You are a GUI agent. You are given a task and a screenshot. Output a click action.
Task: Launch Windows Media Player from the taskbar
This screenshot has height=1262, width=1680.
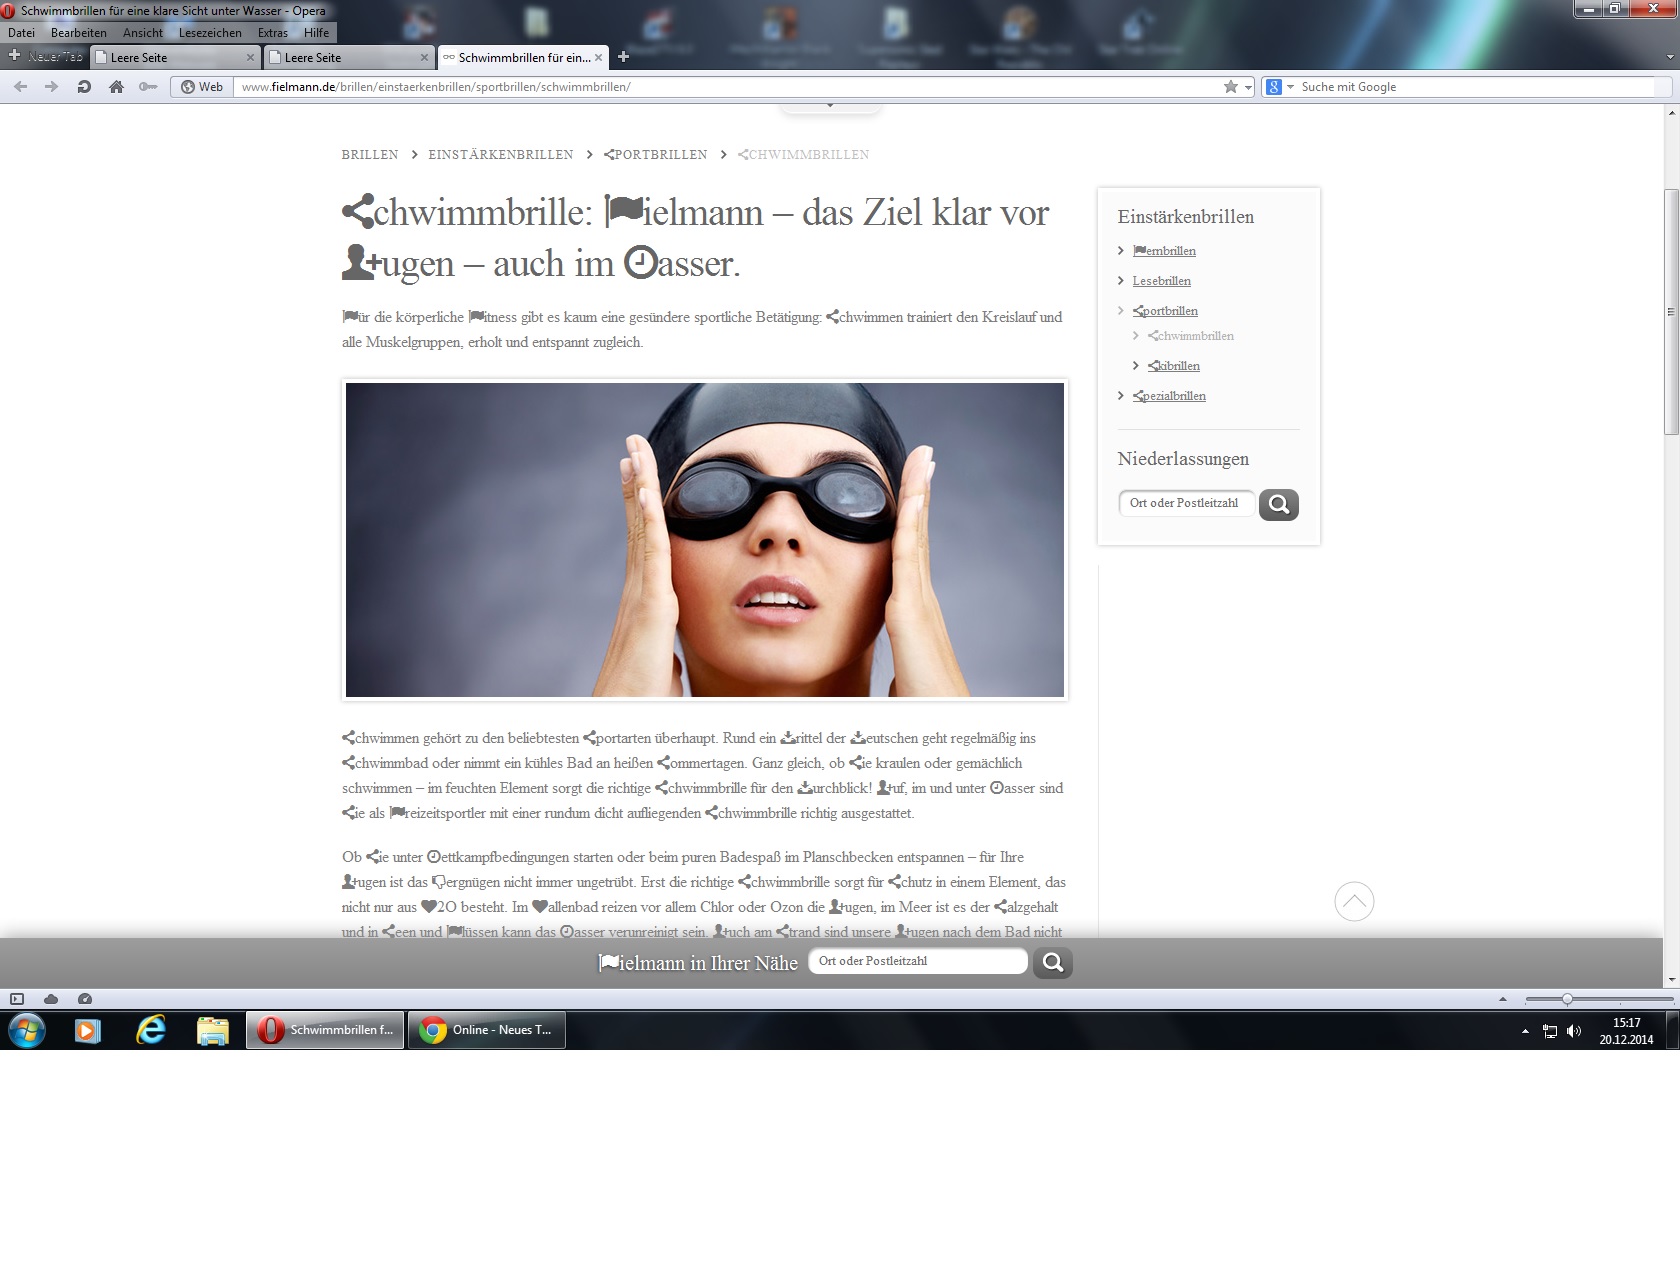tap(88, 1030)
